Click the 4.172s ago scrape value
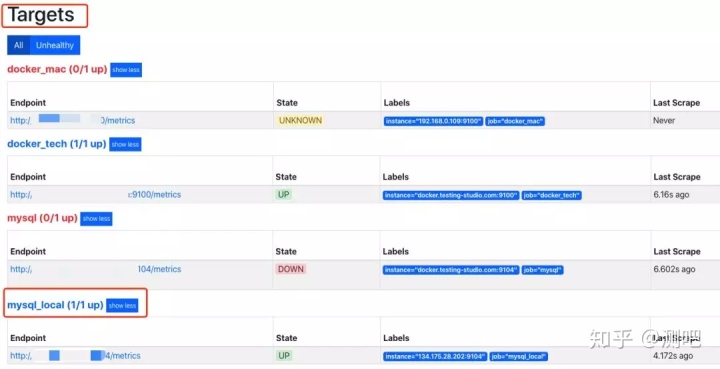 pos(673,356)
